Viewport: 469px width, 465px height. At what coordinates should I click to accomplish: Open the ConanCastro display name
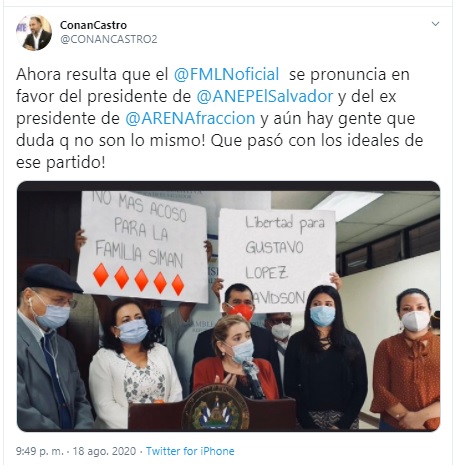click(x=93, y=25)
